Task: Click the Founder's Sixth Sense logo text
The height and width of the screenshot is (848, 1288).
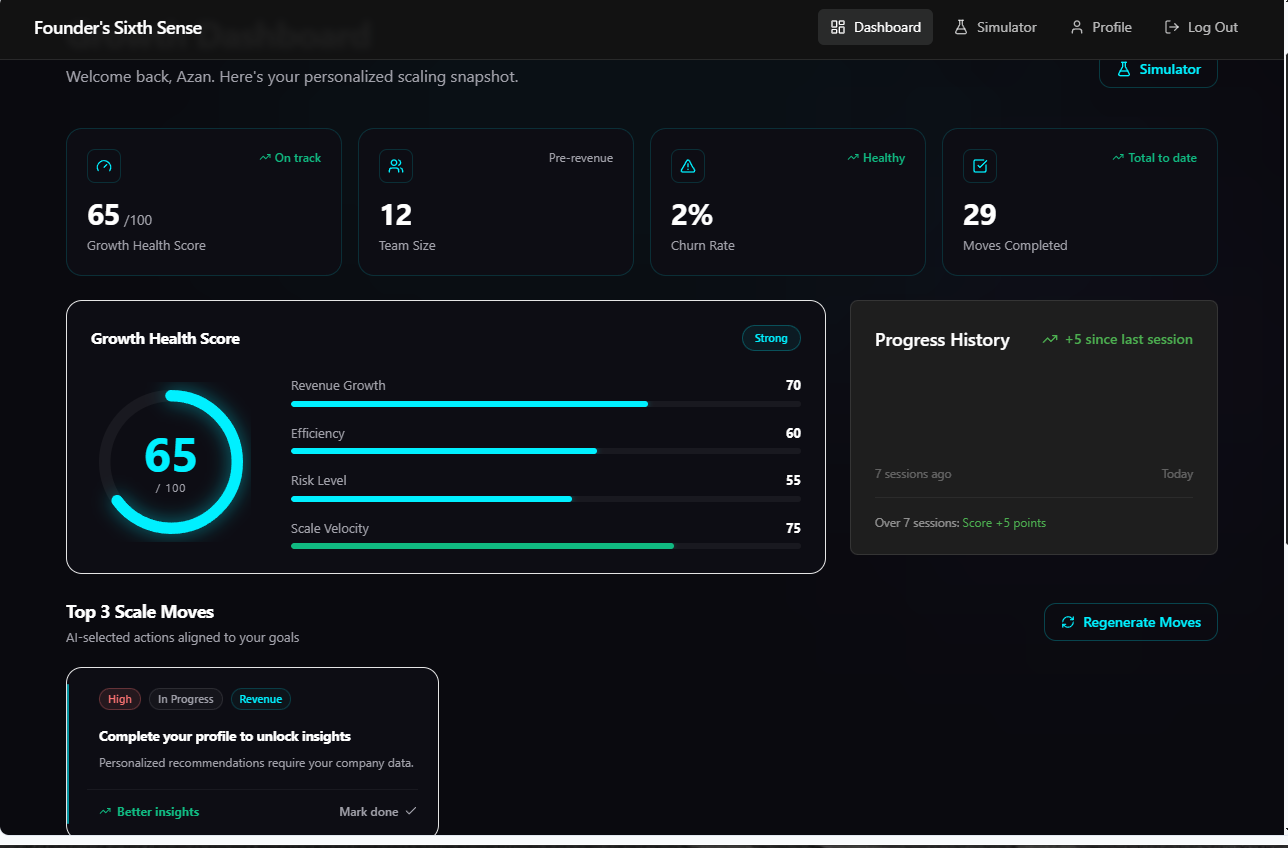Action: point(118,28)
